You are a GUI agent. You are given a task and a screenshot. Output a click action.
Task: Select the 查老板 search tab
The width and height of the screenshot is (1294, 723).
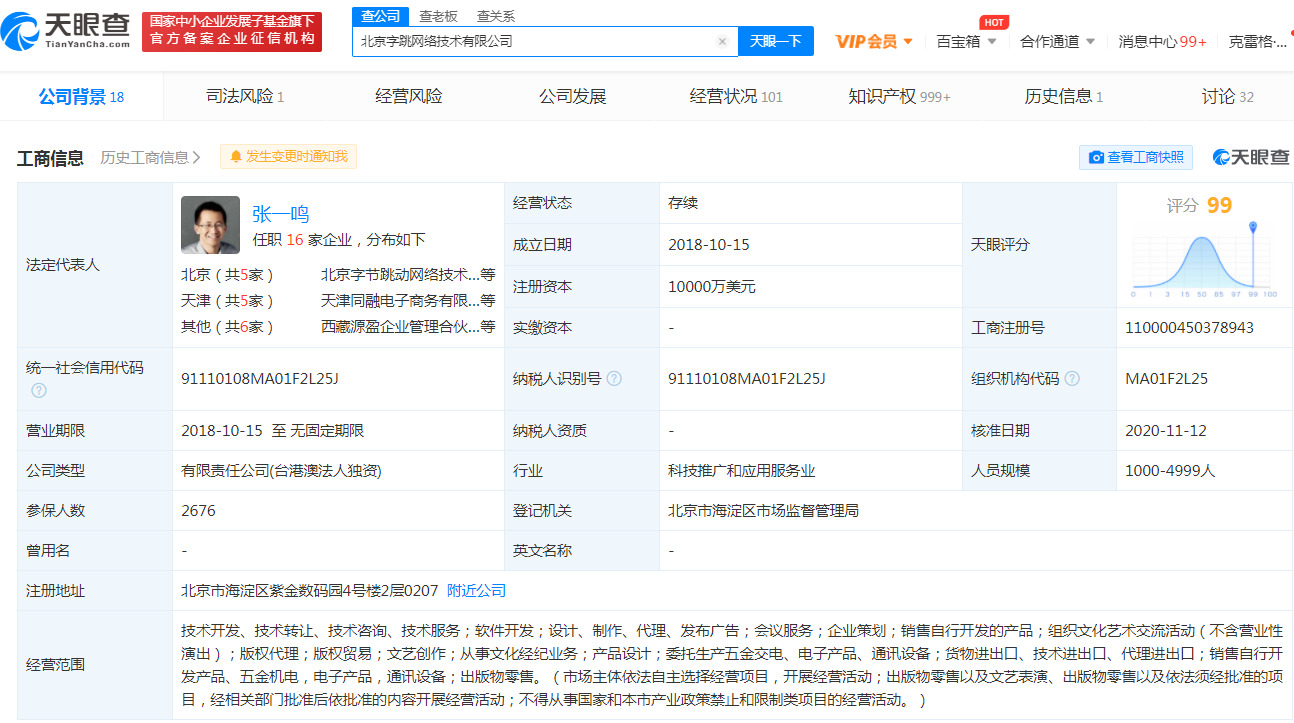438,15
